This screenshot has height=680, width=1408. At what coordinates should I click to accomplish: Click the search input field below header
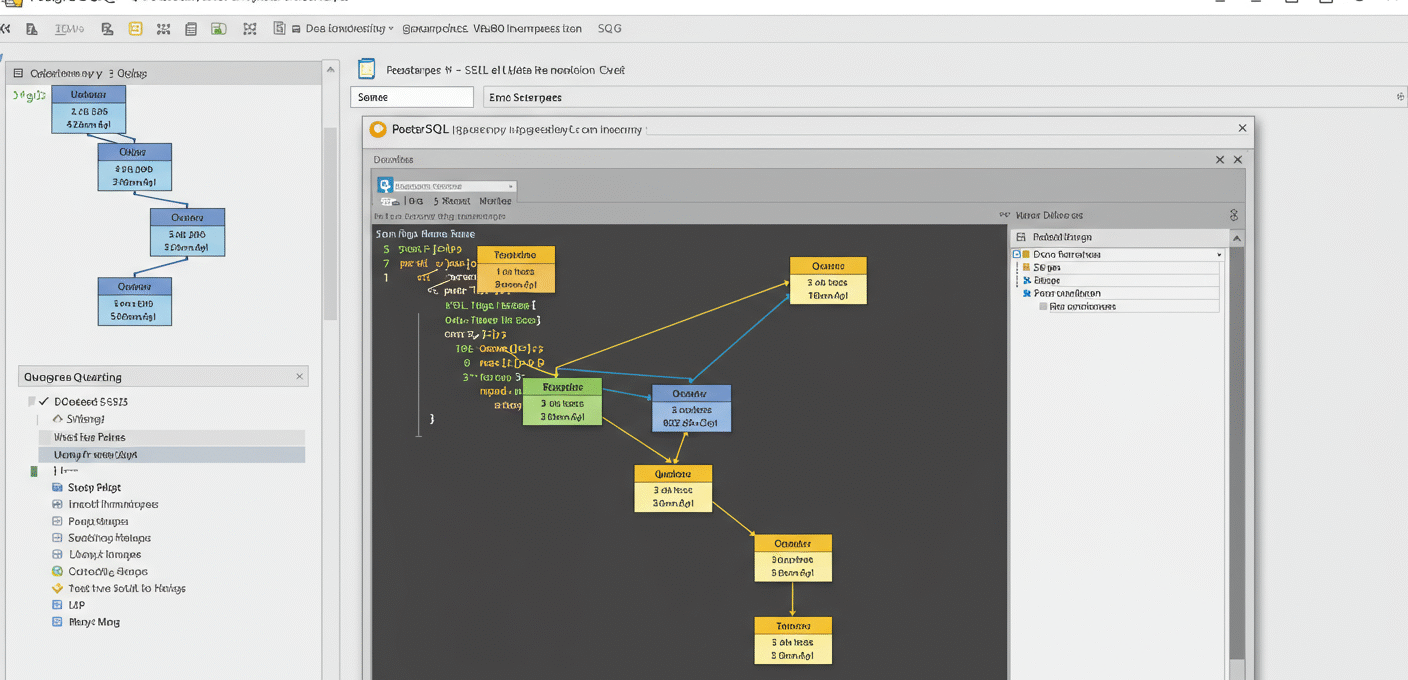point(412,97)
